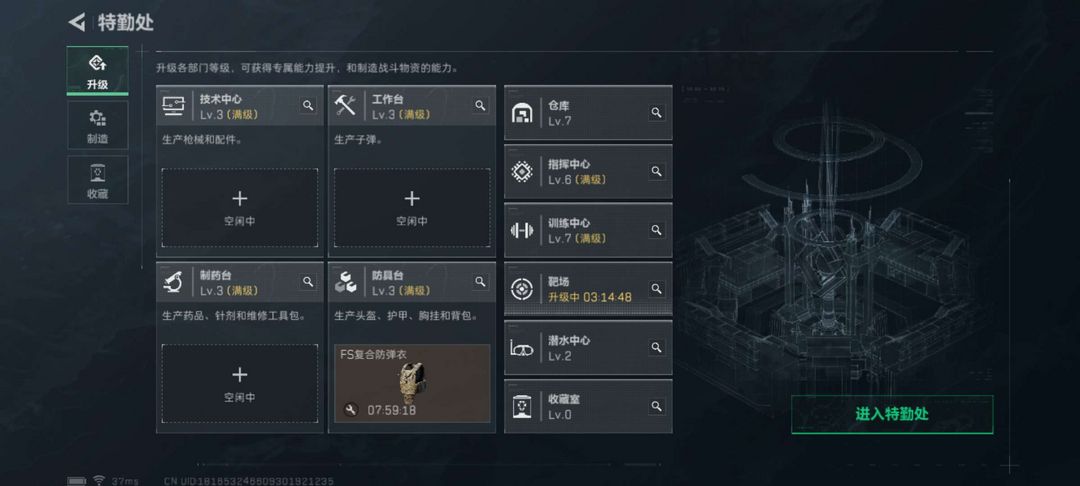Open the magnifier icon for 防具台

(480, 282)
